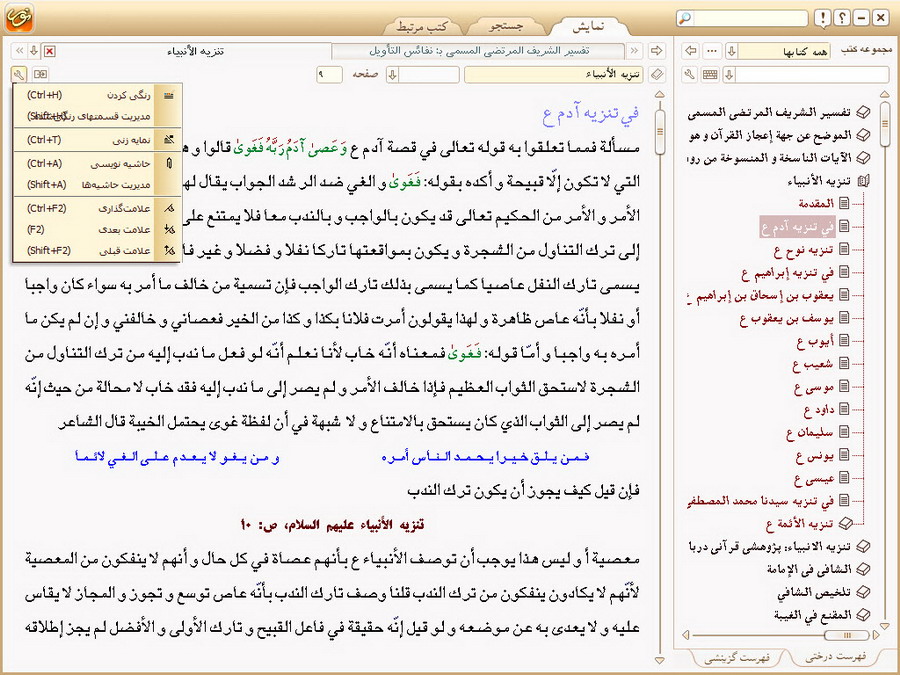The width and height of the screenshot is (900, 675).
Task: Close the تنزيه الأنبياء document tab with red X
Action: (x=50, y=51)
